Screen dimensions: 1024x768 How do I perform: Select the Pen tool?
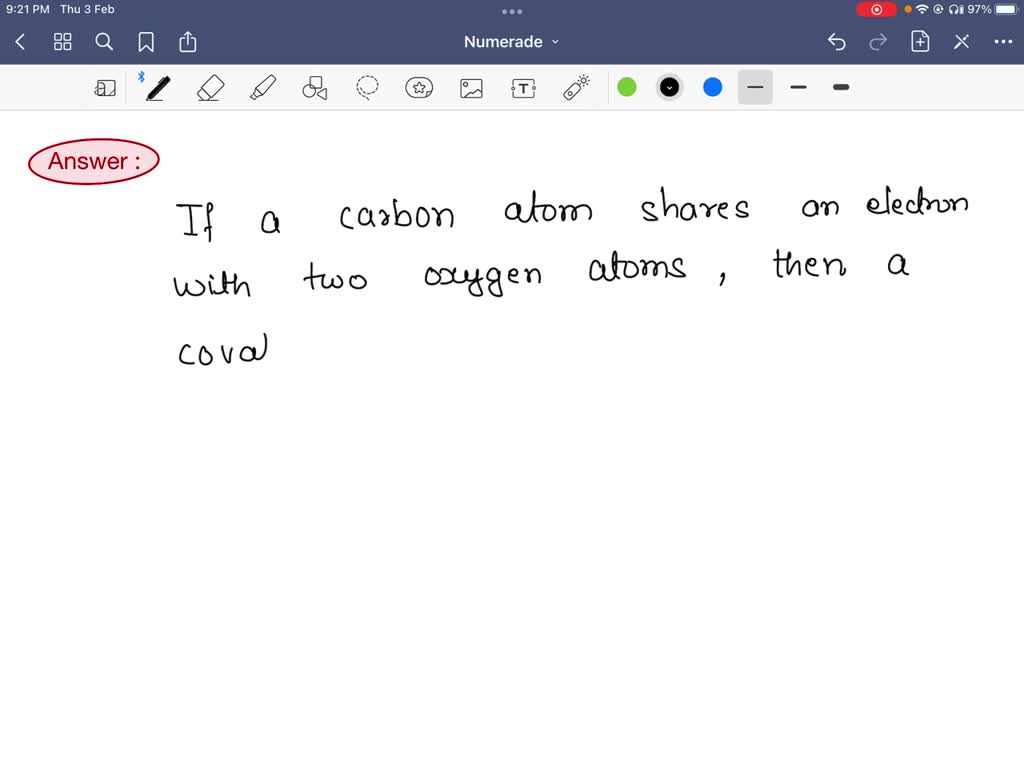(157, 88)
